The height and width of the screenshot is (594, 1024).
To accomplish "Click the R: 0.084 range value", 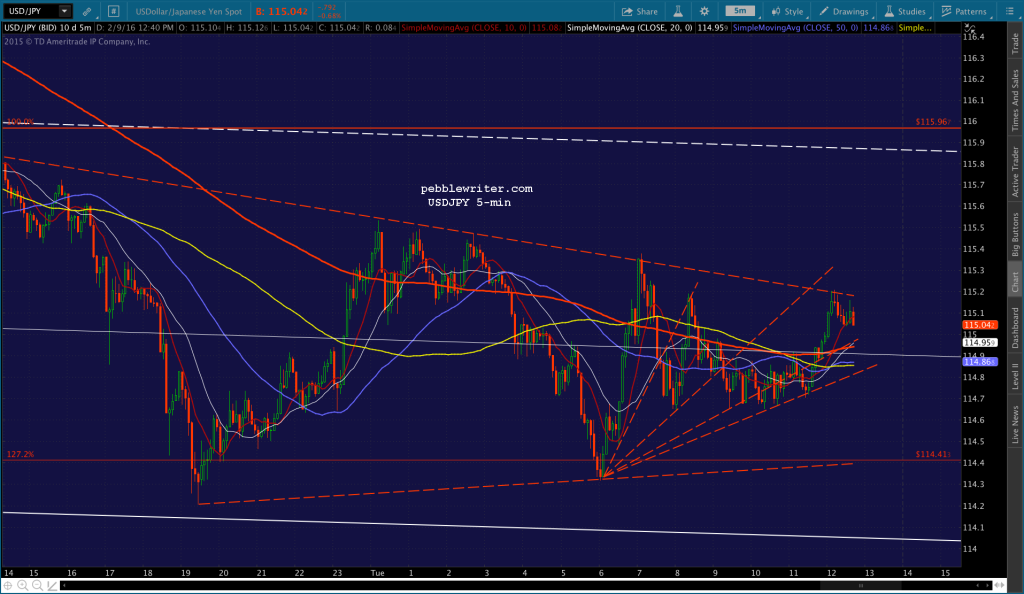I will (380, 28).
